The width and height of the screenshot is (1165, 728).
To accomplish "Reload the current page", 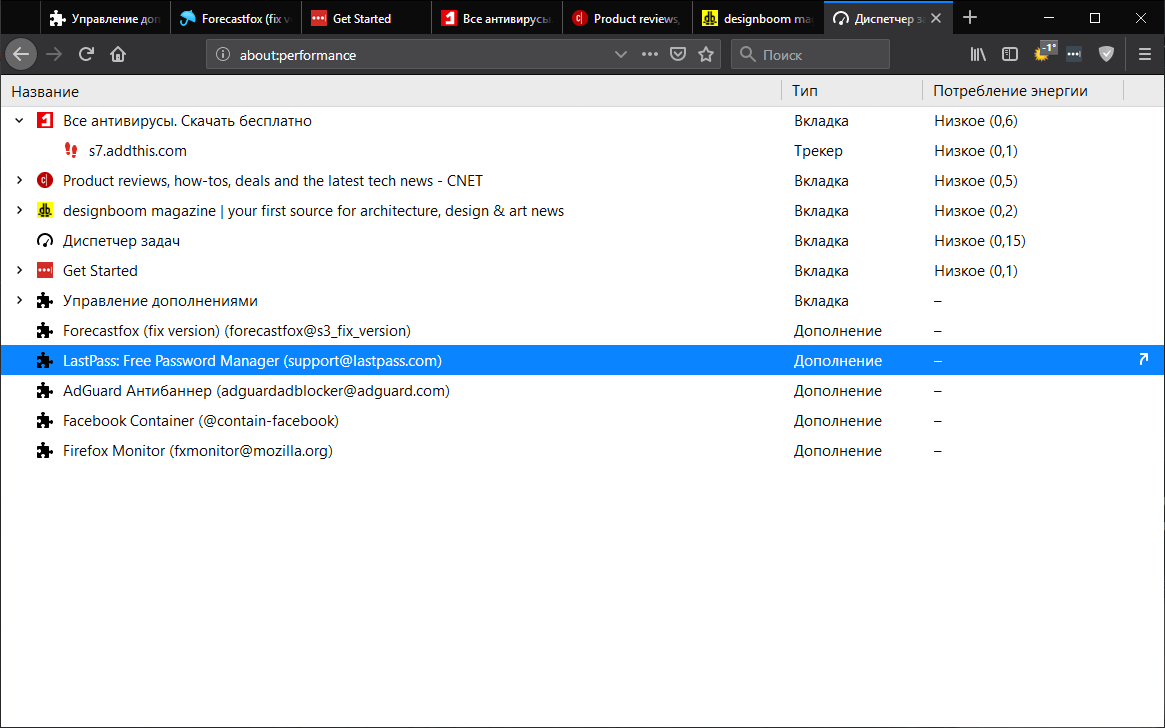I will click(86, 54).
